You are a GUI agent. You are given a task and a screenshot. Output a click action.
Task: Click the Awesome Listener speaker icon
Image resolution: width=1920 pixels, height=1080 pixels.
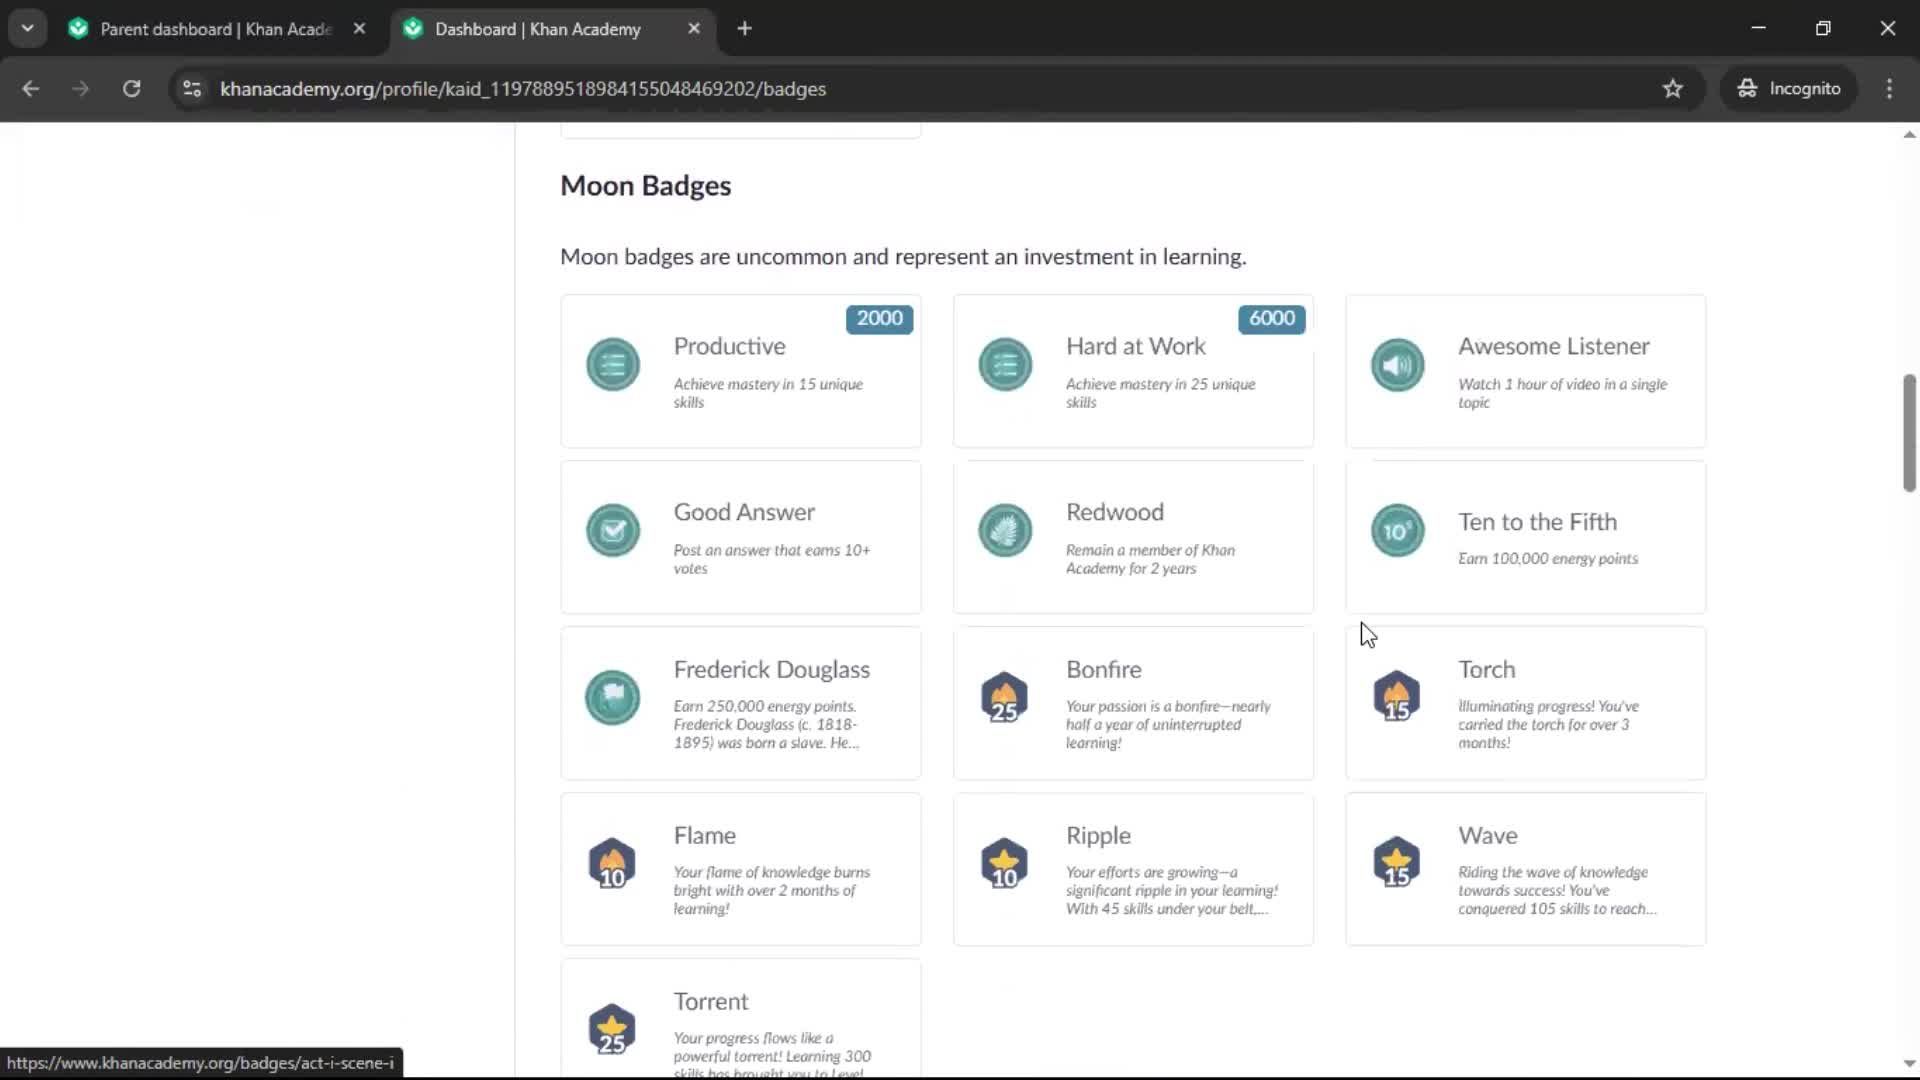(x=1397, y=365)
